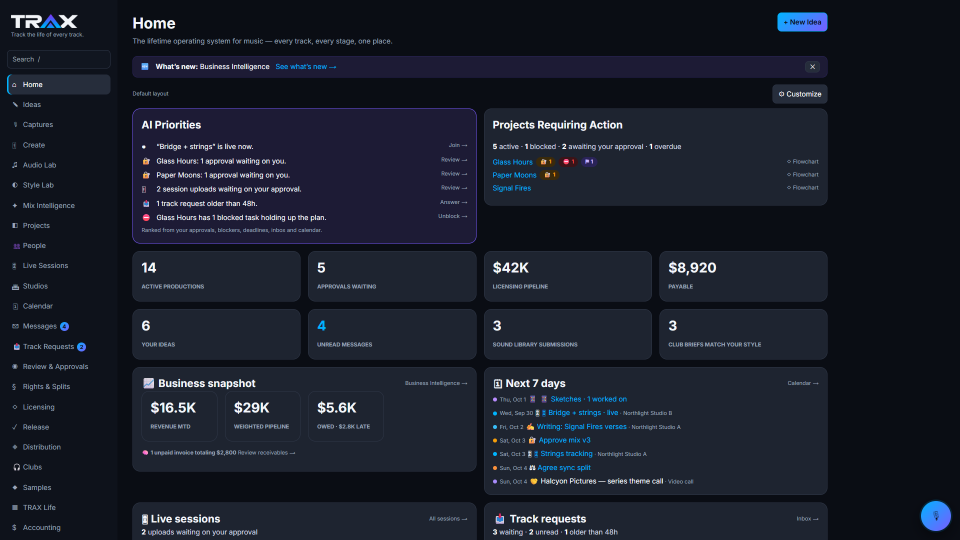Click the TRAX Life icon
The image size is (960, 540).
pyautogui.click(x=15, y=508)
